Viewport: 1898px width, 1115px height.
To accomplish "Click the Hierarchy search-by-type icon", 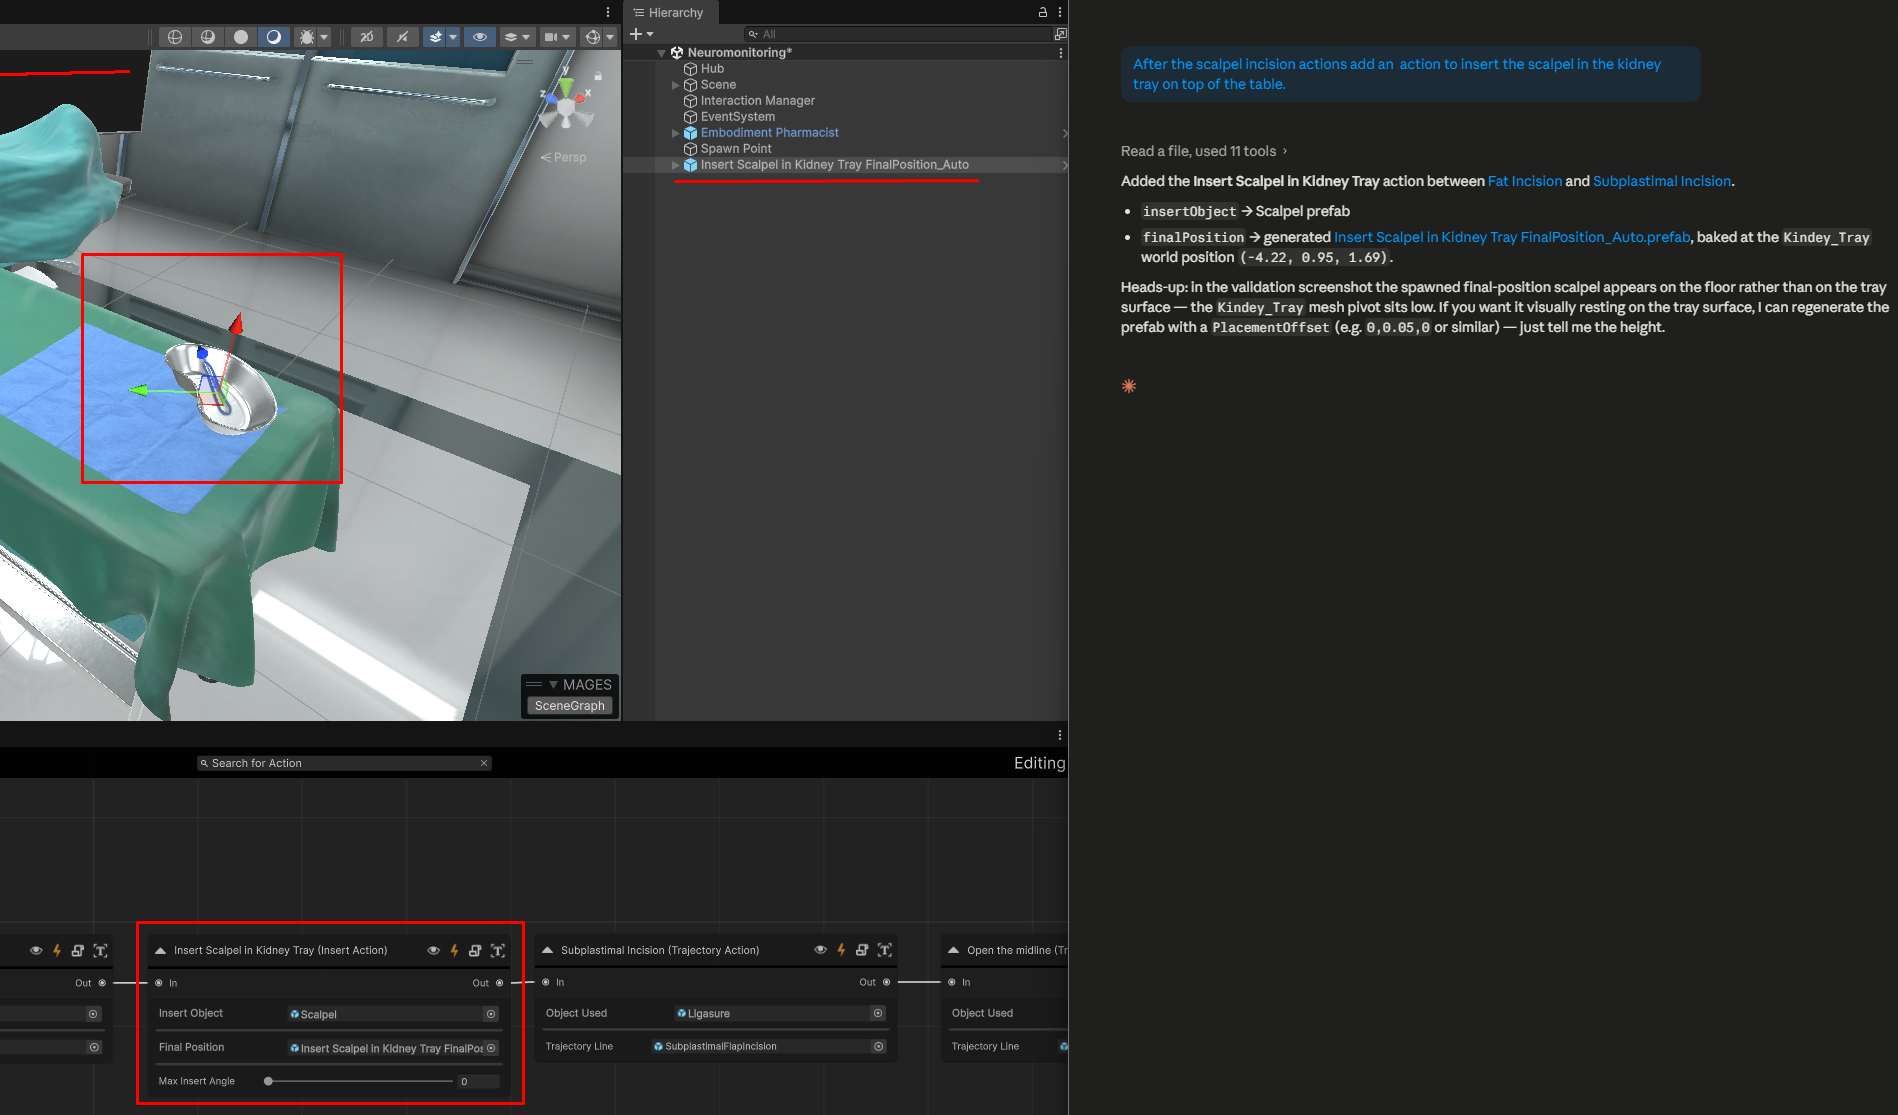I will pos(1060,34).
